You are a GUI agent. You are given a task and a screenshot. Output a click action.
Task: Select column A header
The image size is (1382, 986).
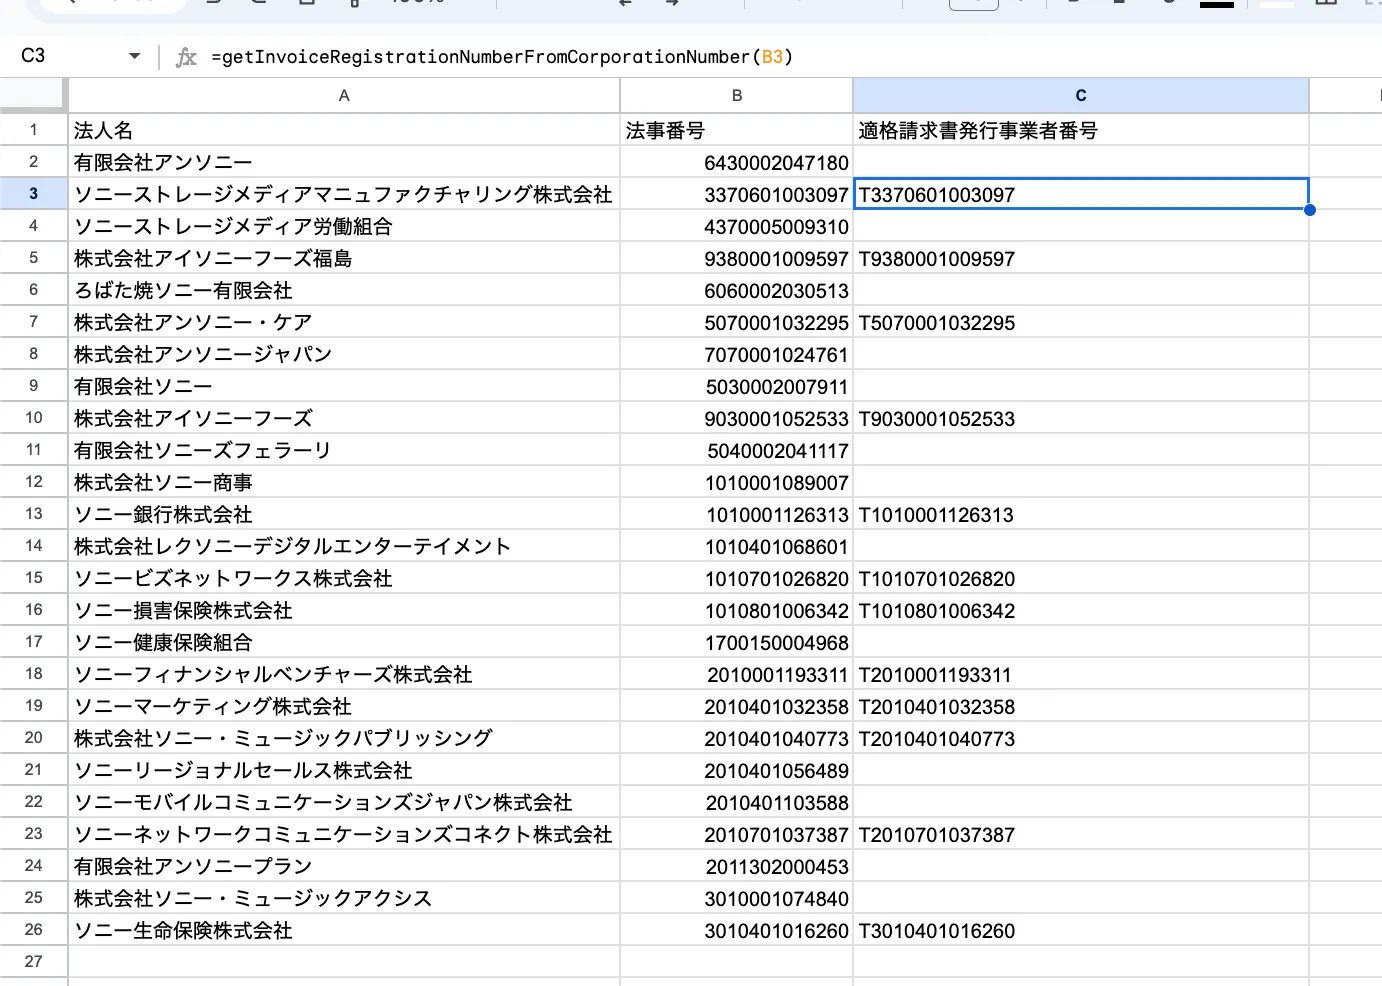pyautogui.click(x=344, y=96)
